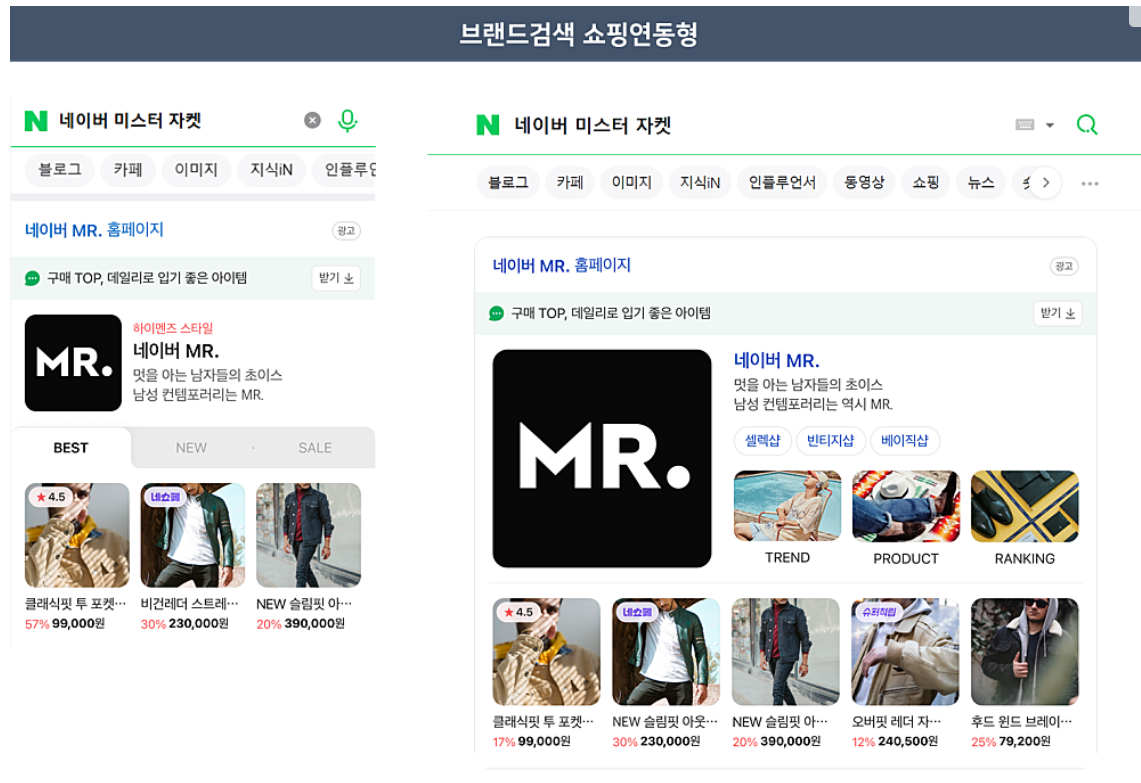This screenshot has width=1141, height=783.
Task: Open the NEW 슬림핏 아웃… product image
Action: pos(666,651)
